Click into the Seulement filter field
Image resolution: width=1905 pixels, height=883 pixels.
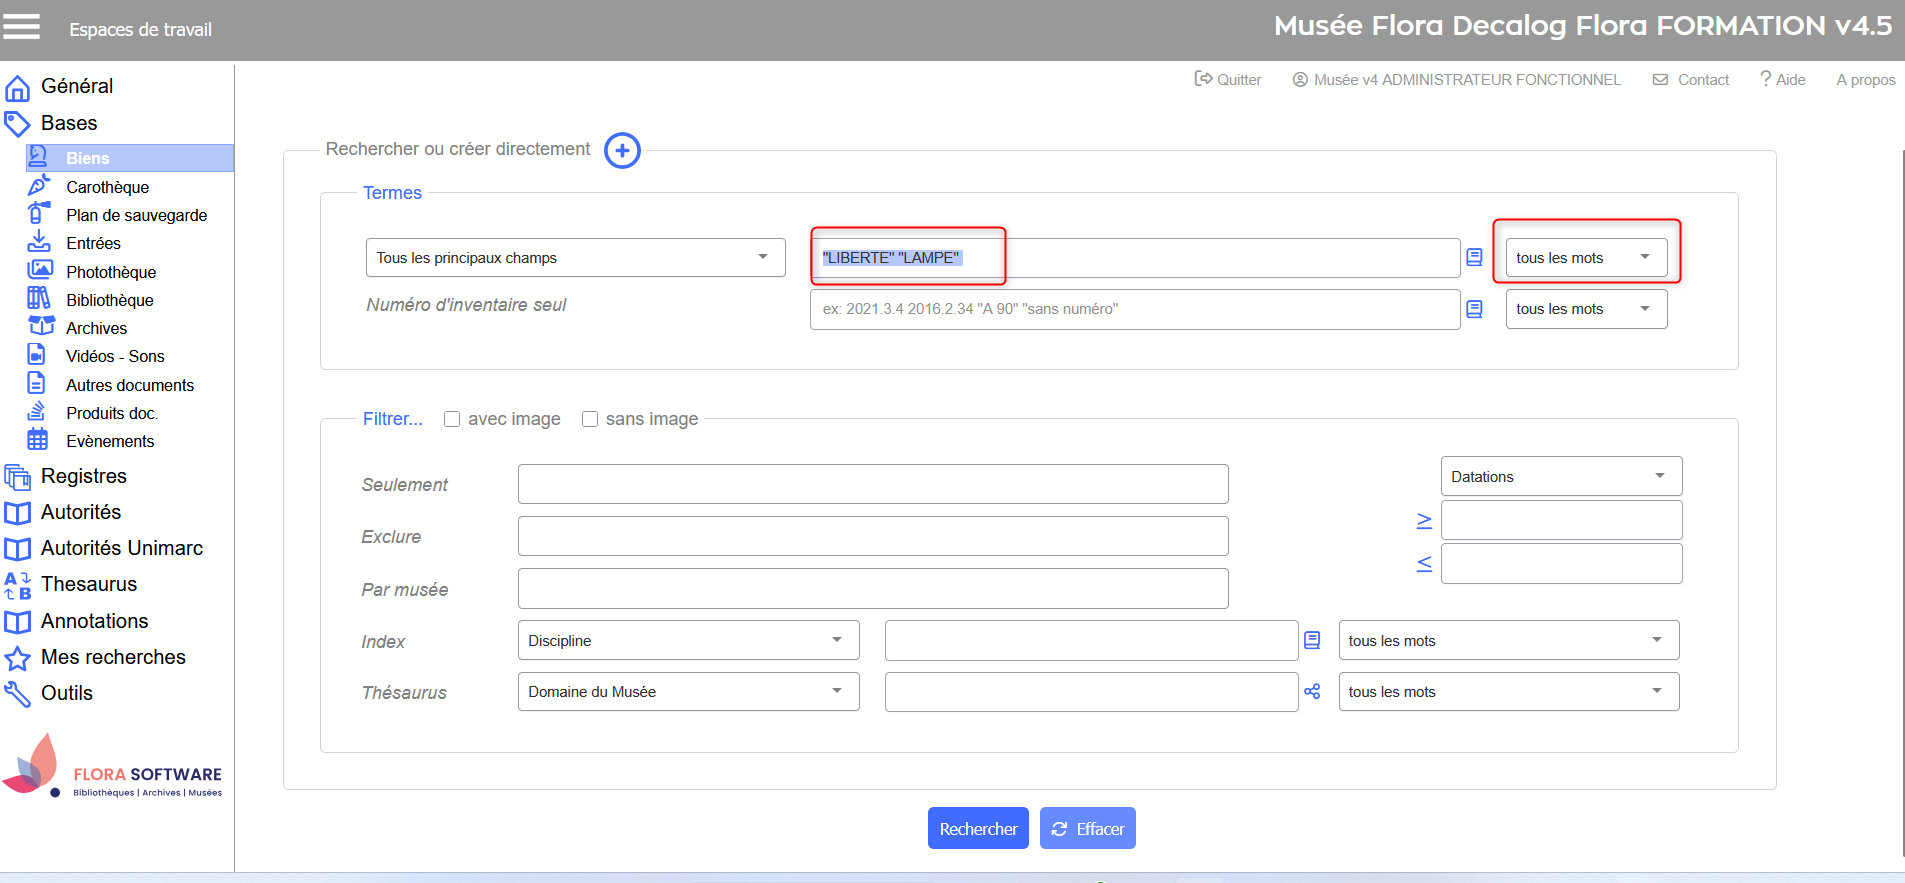pyautogui.click(x=872, y=485)
